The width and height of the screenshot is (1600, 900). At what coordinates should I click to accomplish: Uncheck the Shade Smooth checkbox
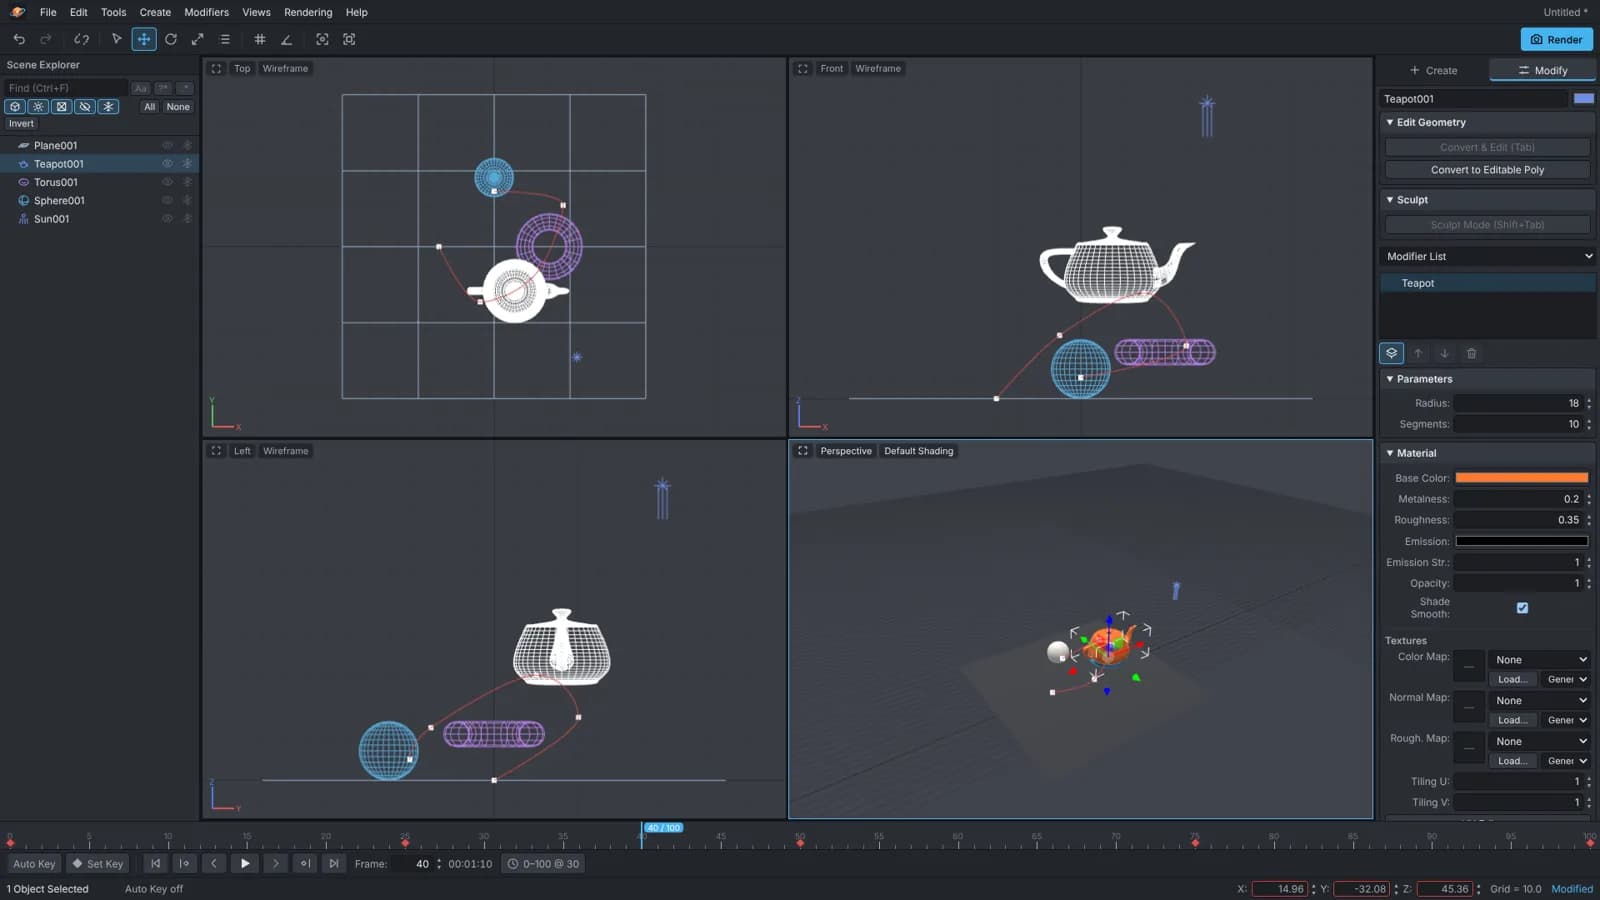[x=1522, y=608]
